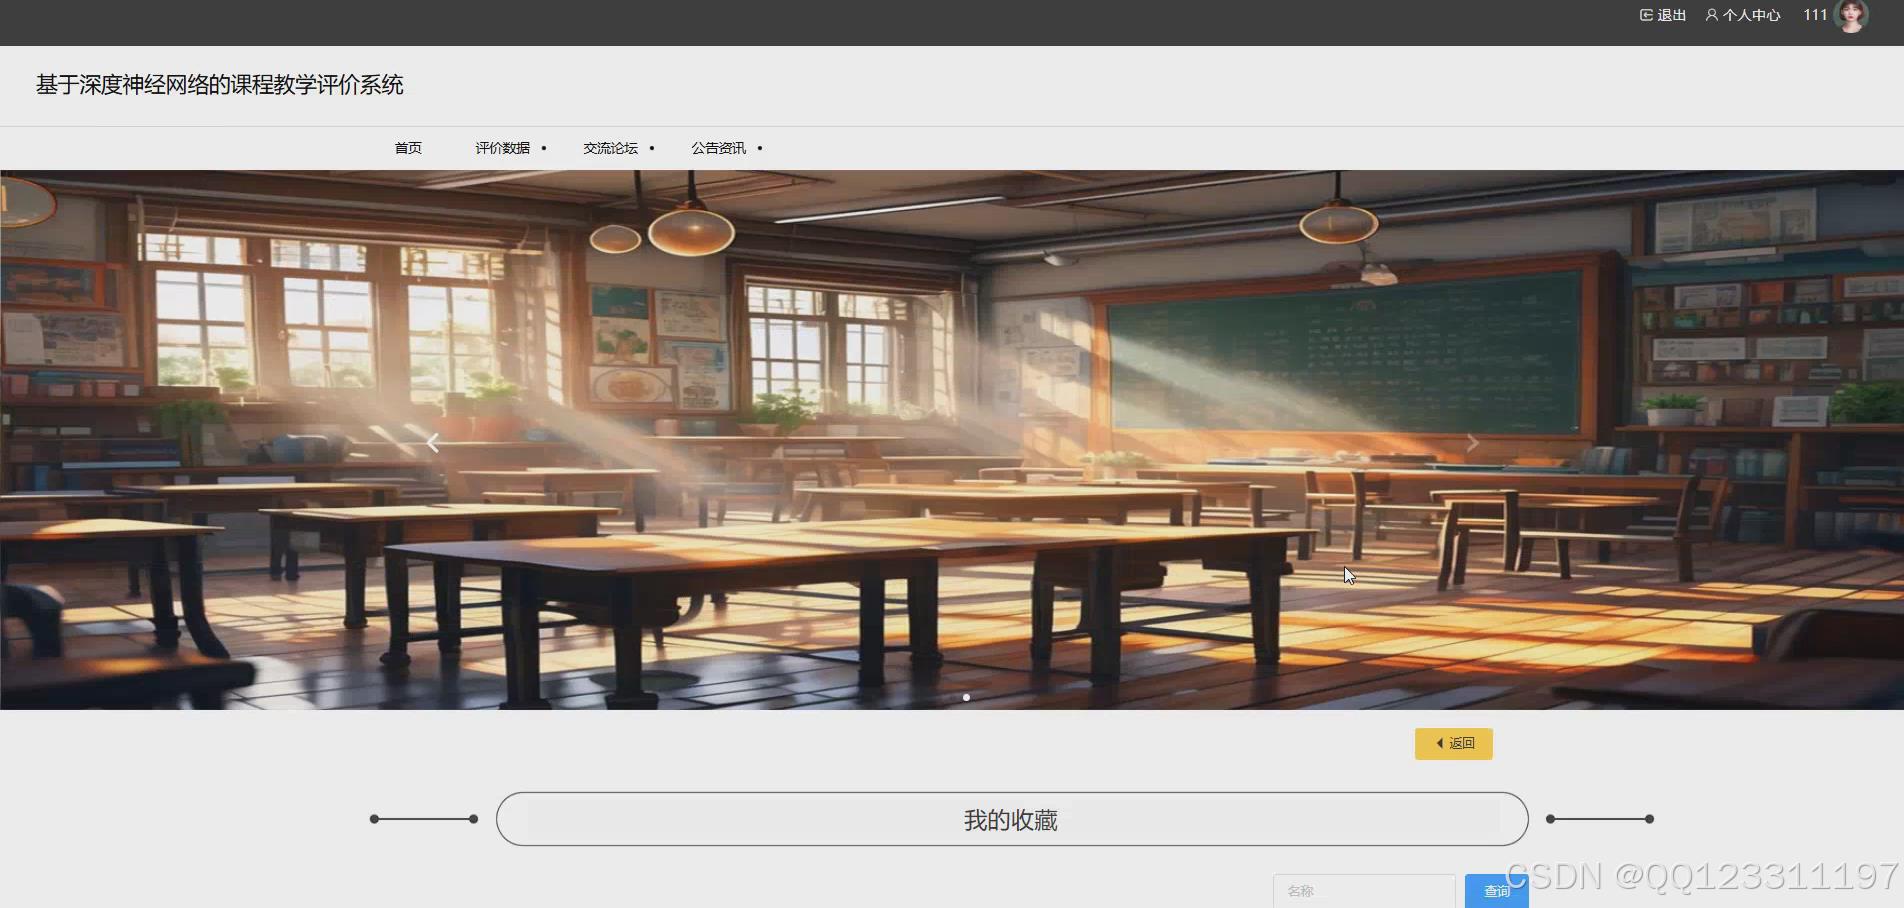
Task: Show next carousel slide arrow
Action: pyautogui.click(x=1472, y=443)
